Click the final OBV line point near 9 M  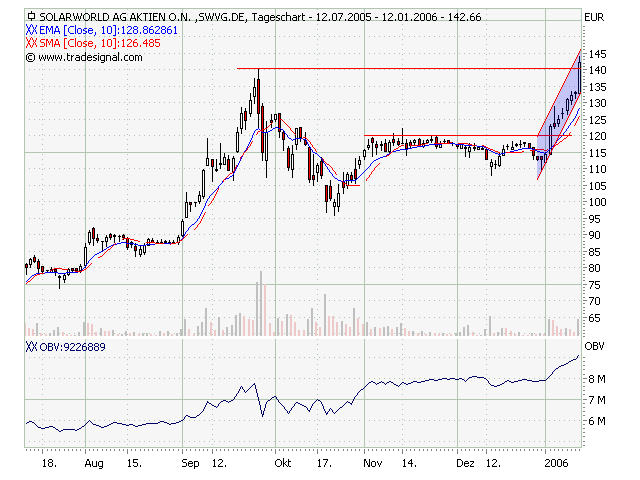pyautogui.click(x=578, y=356)
